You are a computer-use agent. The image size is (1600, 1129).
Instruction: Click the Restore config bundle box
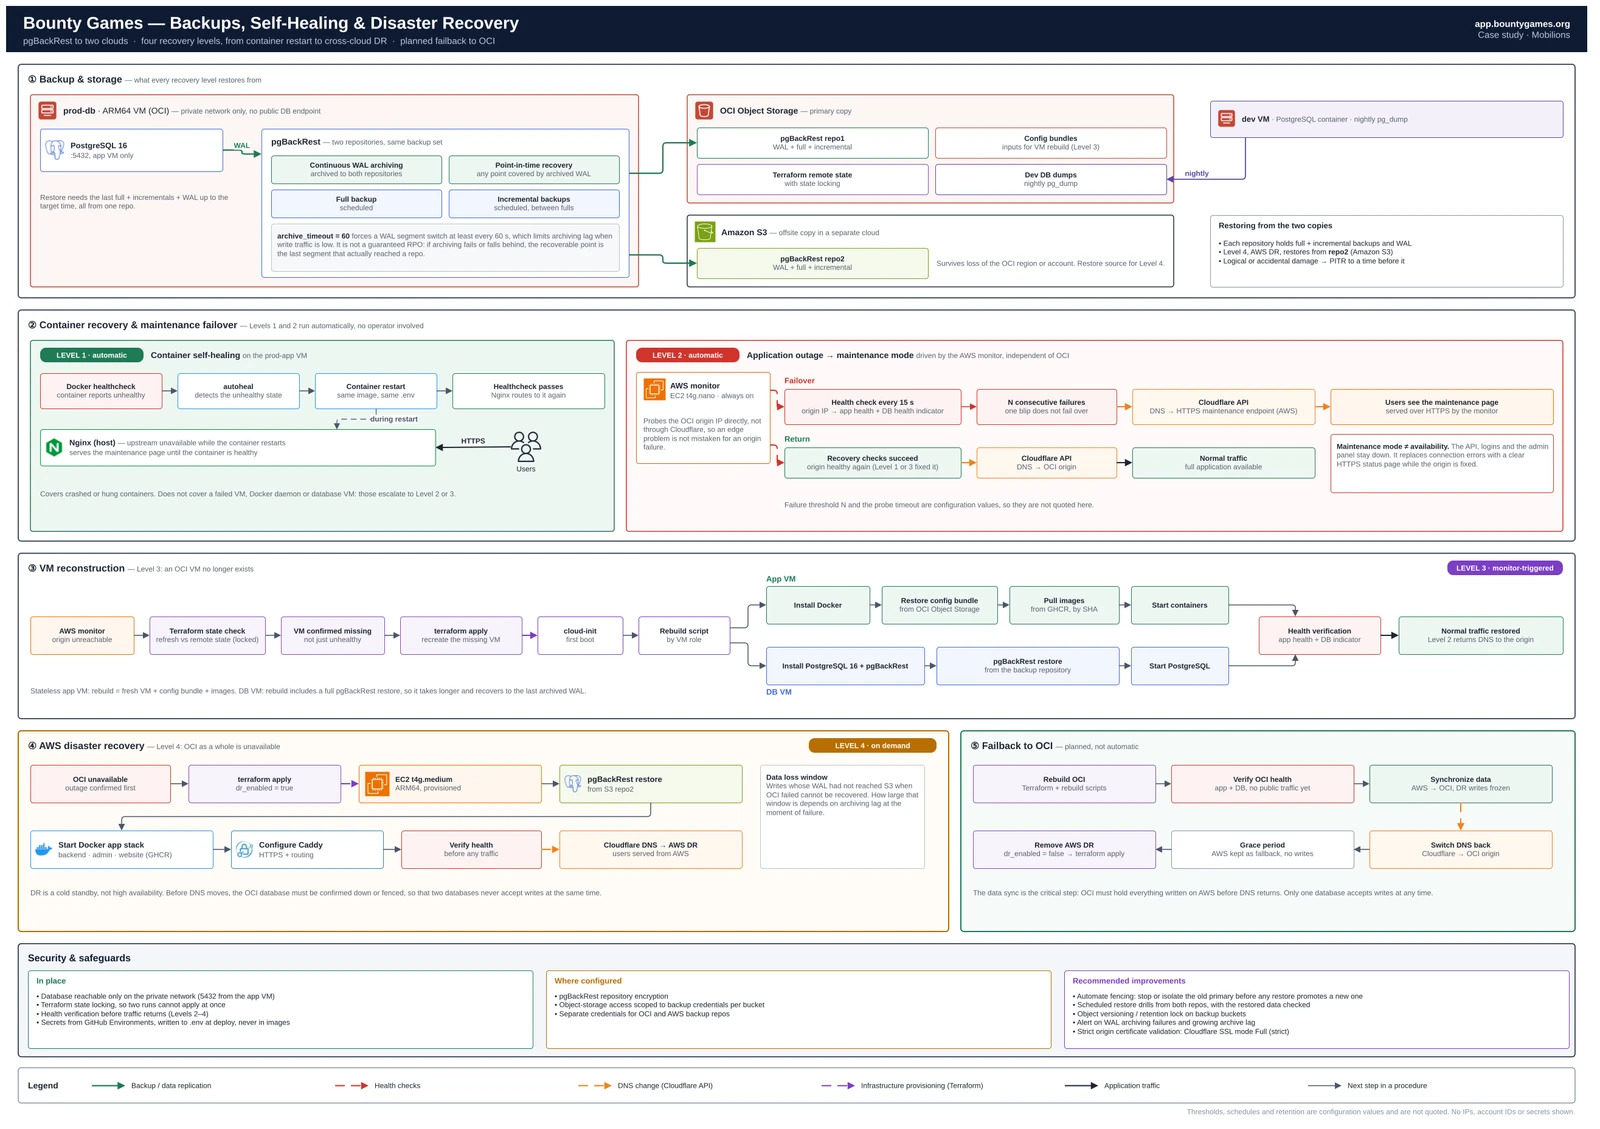[x=939, y=605]
